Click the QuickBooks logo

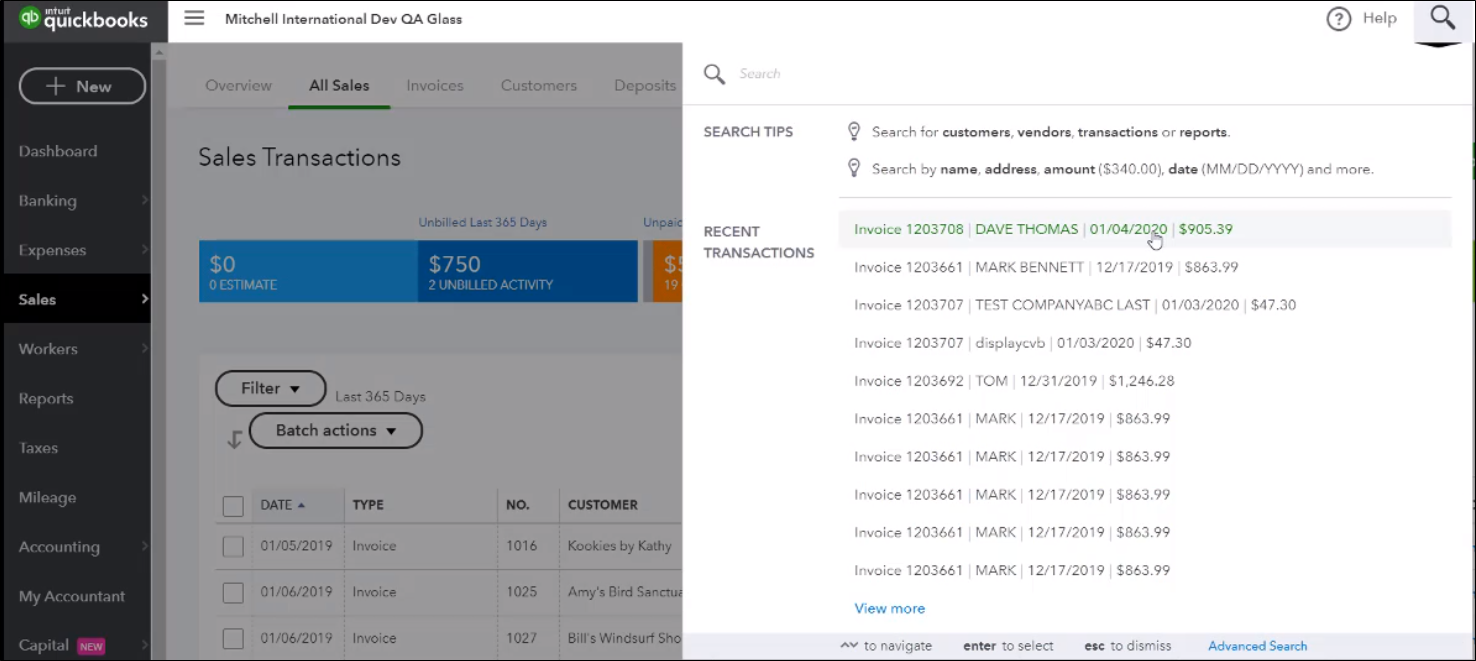pyautogui.click(x=83, y=19)
